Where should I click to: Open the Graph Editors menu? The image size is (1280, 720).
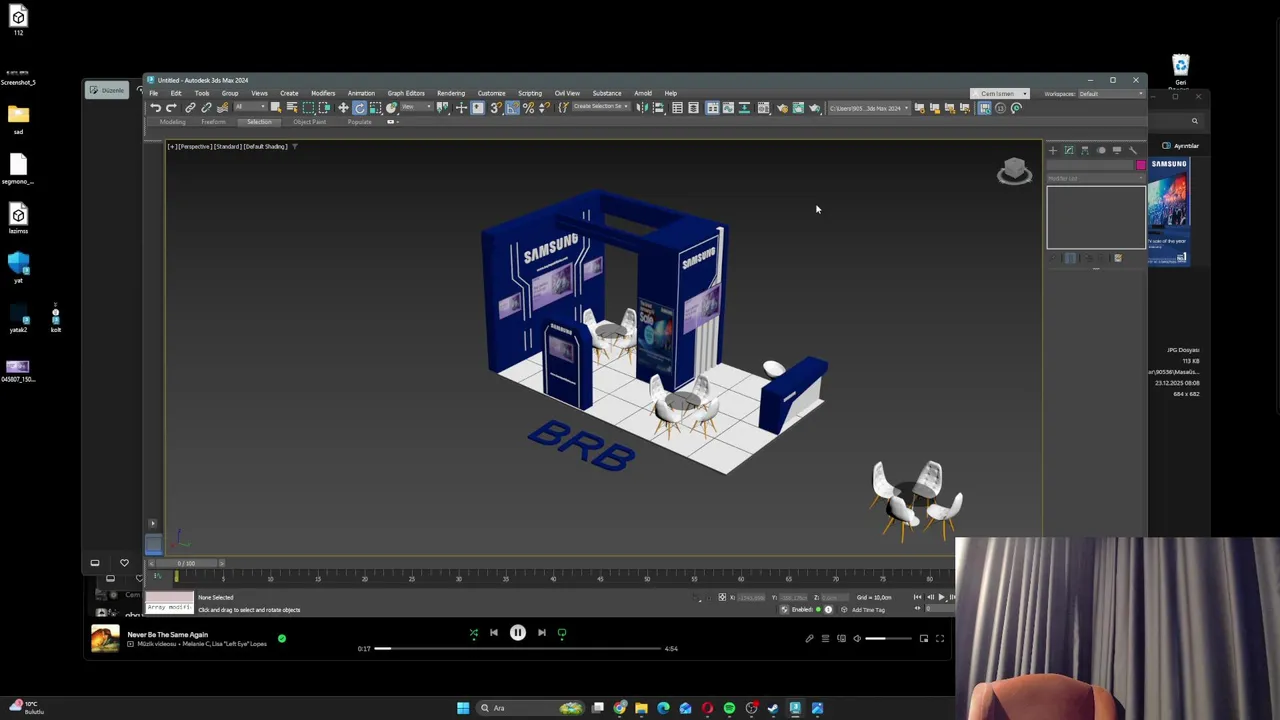pos(406,94)
